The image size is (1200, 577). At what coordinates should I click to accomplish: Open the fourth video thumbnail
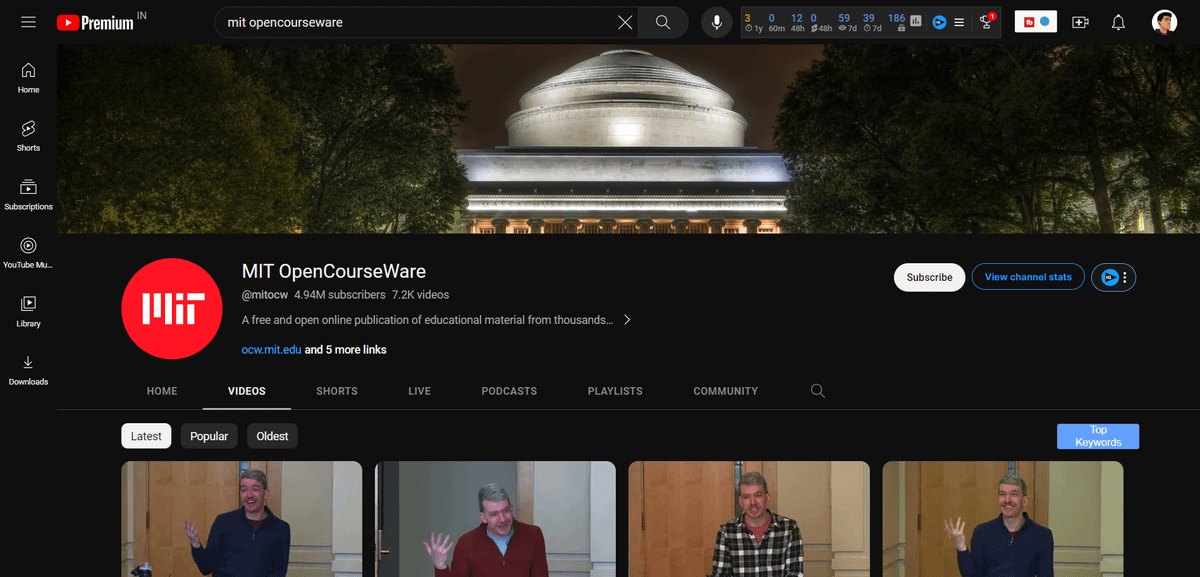pos(1003,519)
